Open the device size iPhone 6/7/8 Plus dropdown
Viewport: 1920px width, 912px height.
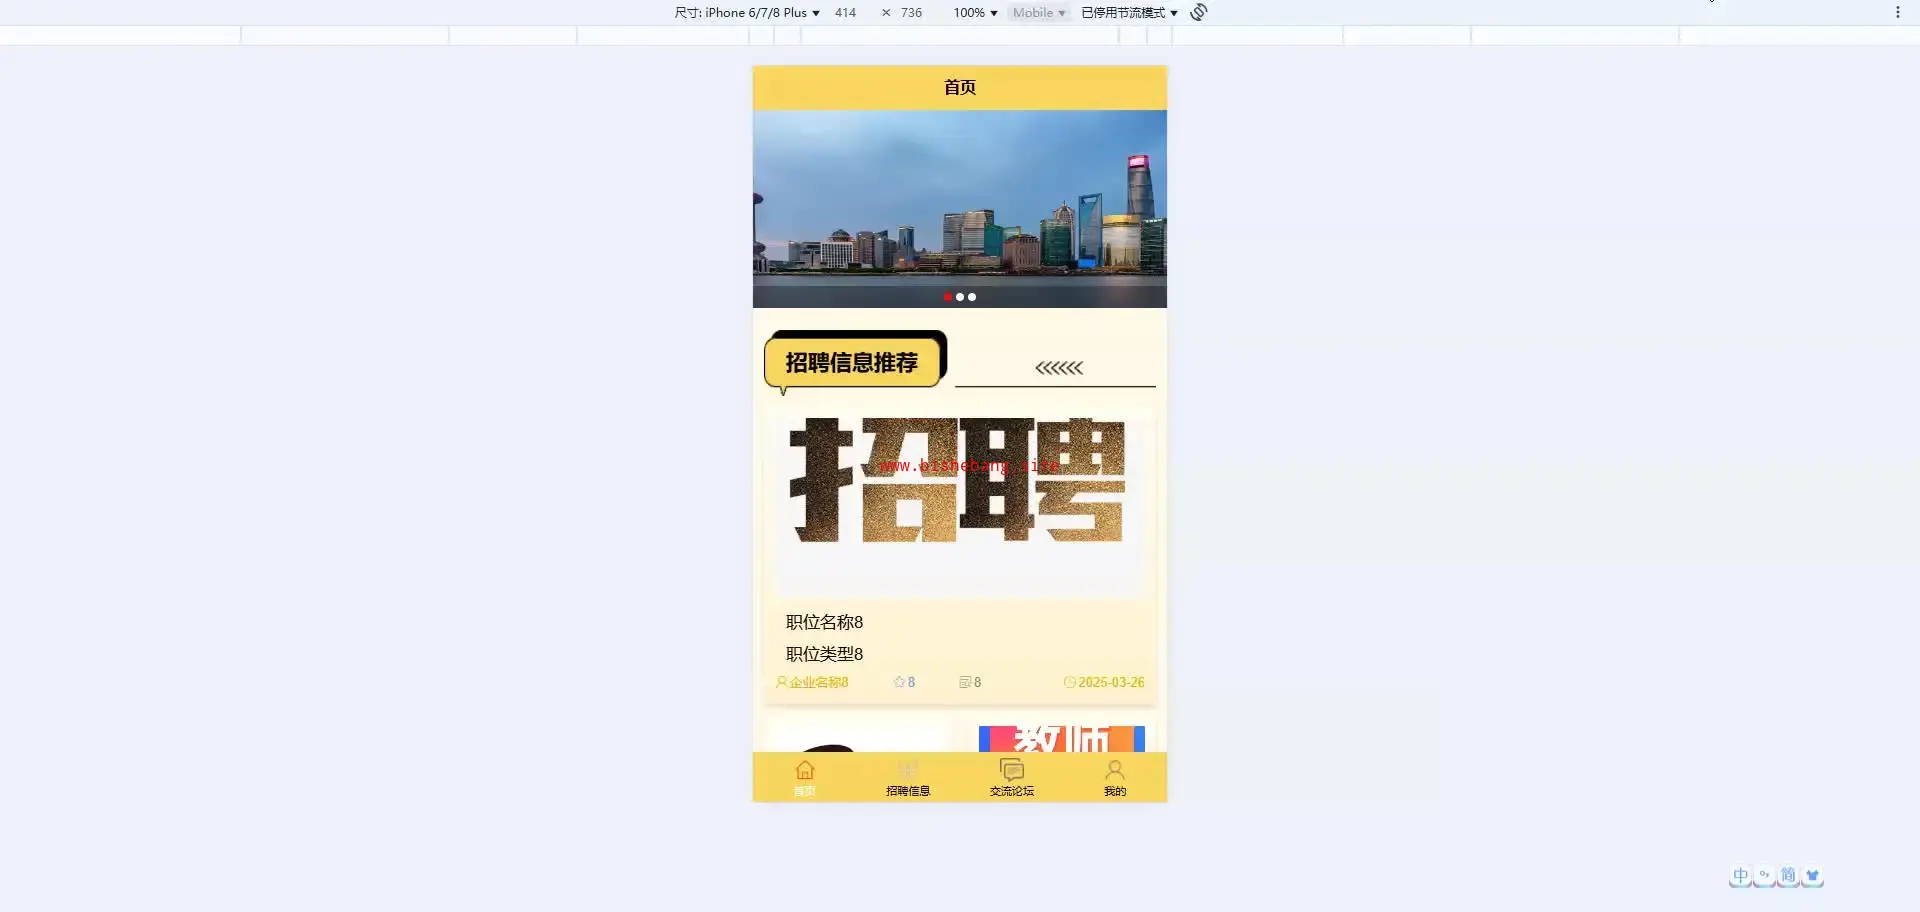(747, 13)
